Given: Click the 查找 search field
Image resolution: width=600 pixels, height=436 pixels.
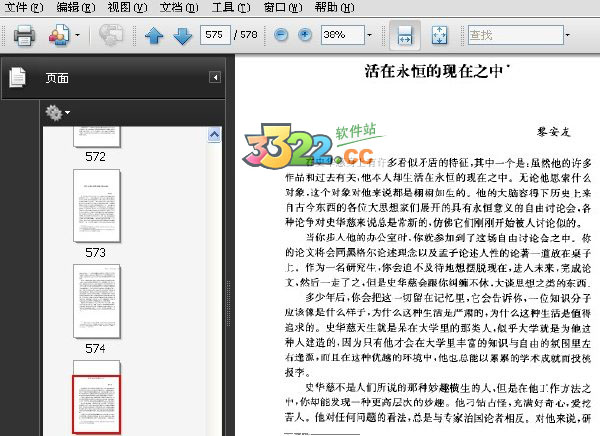Looking at the screenshot, I should coord(510,36).
